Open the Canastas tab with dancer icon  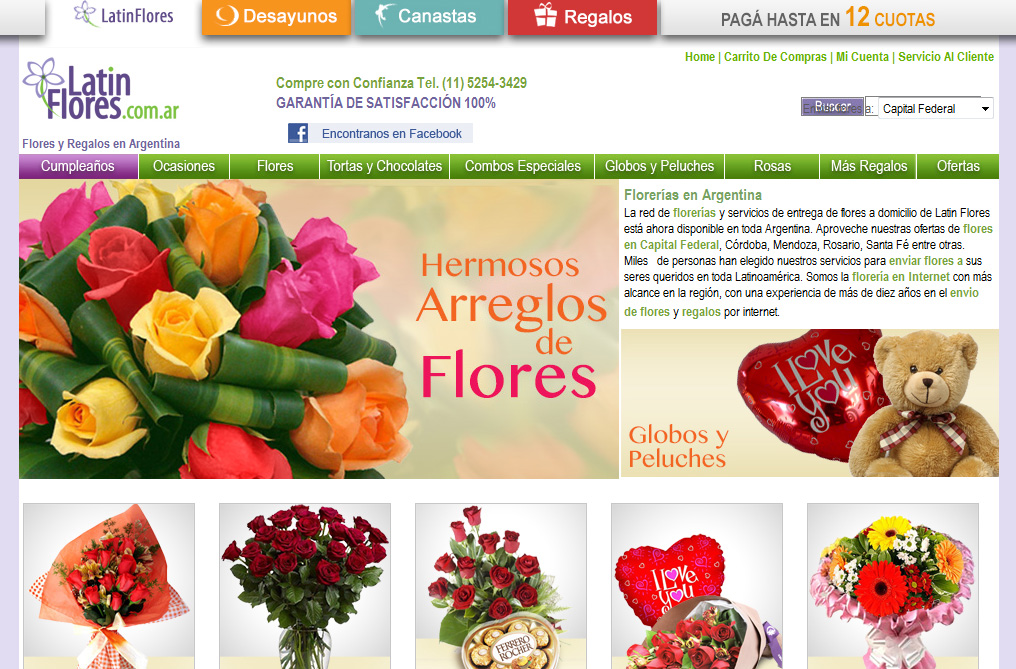[428, 17]
